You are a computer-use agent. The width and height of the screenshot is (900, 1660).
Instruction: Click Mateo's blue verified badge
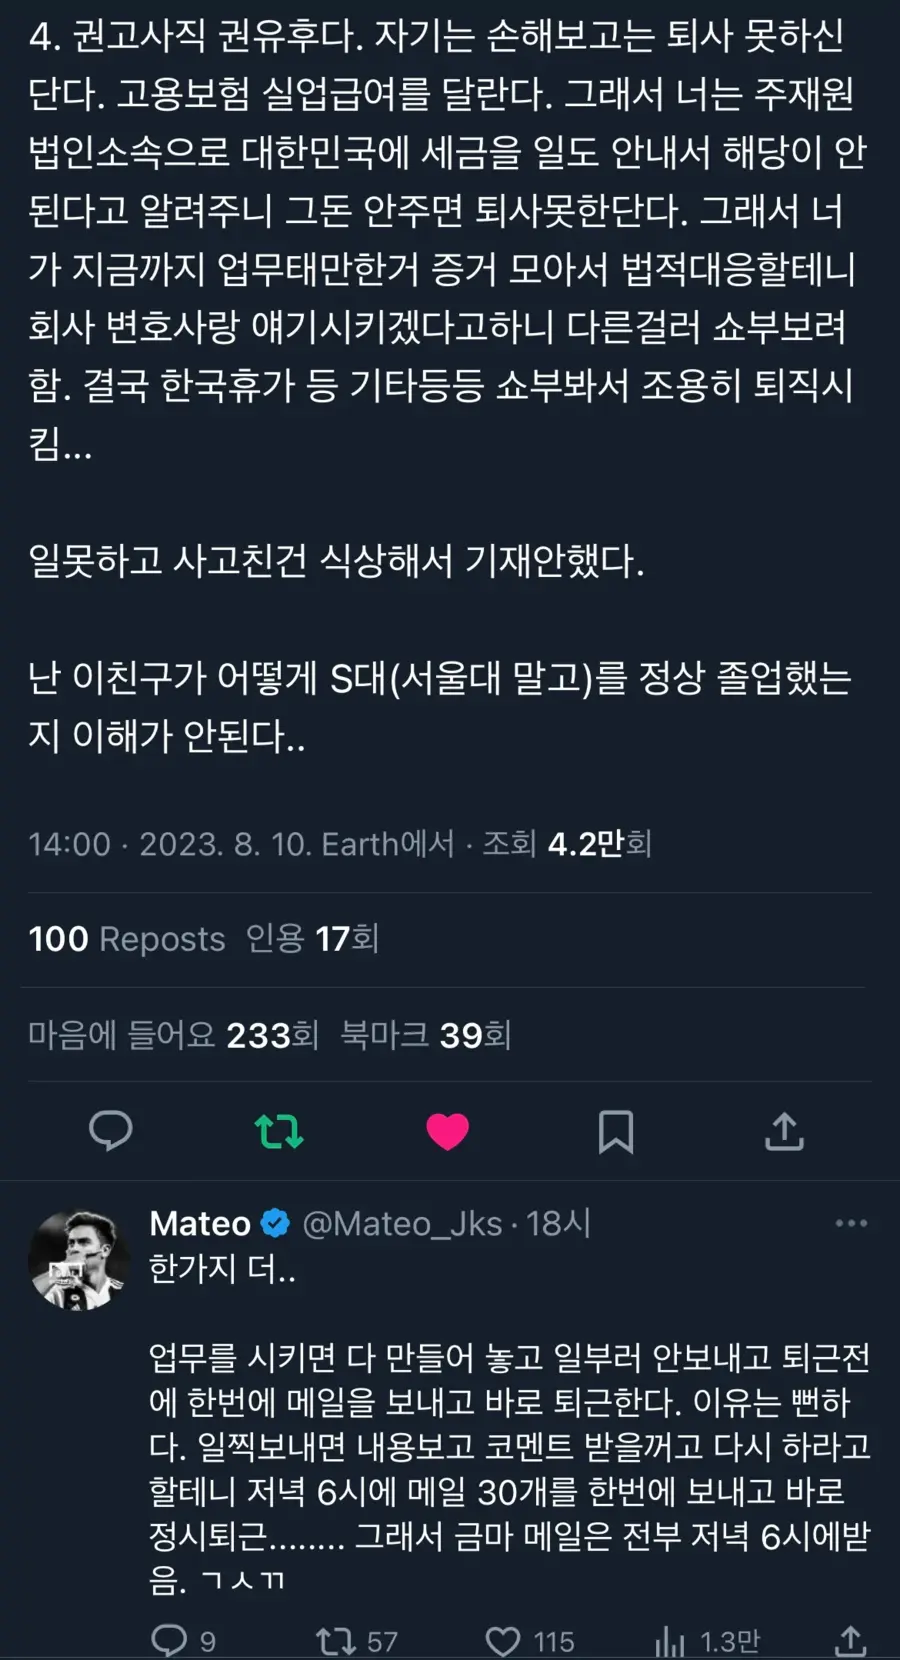tap(275, 1223)
